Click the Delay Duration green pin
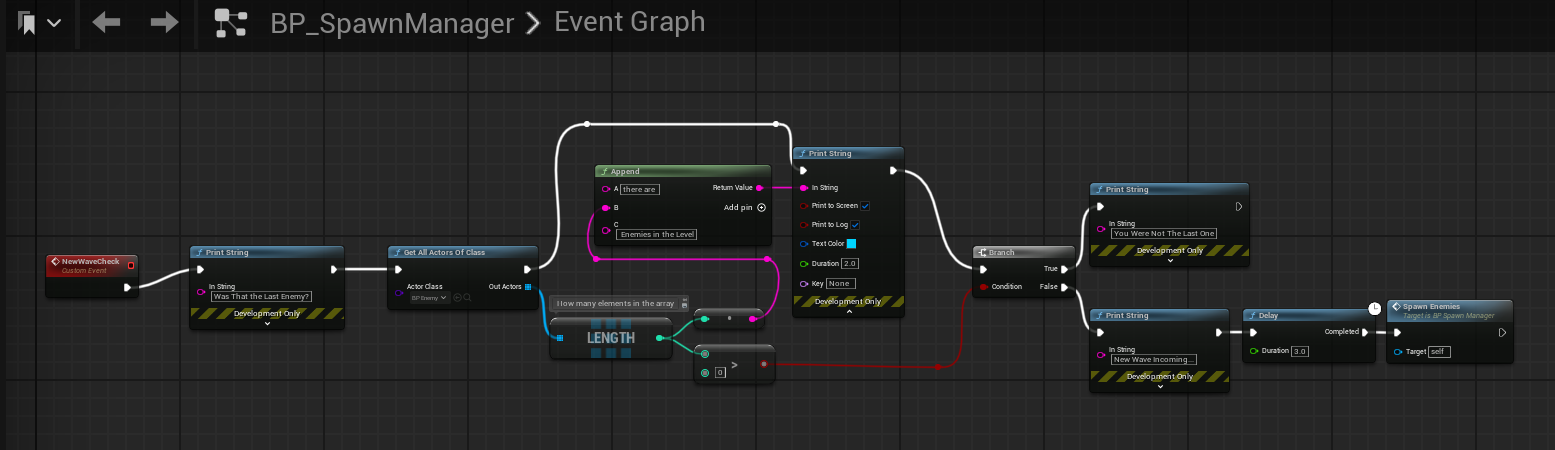The width and height of the screenshot is (1555, 450). pos(1254,351)
